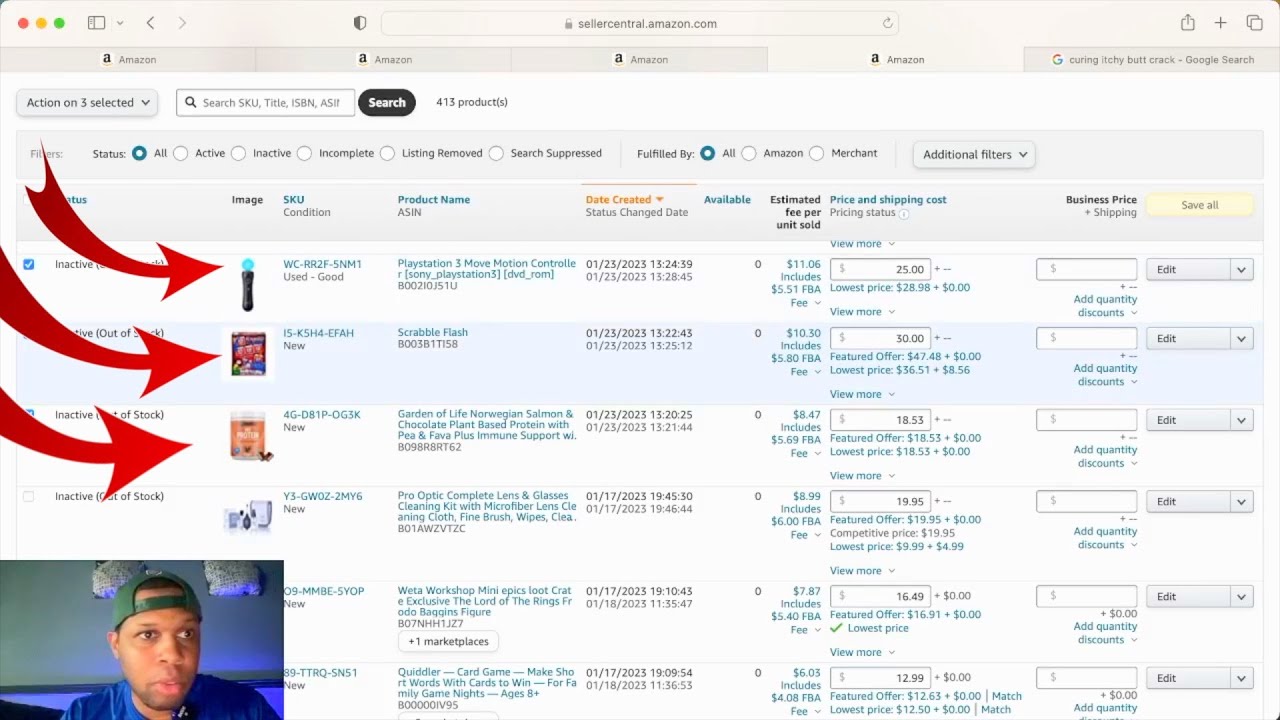The image size is (1280, 720).
Task: Open Scrabble Flash product link
Action: click(433, 332)
